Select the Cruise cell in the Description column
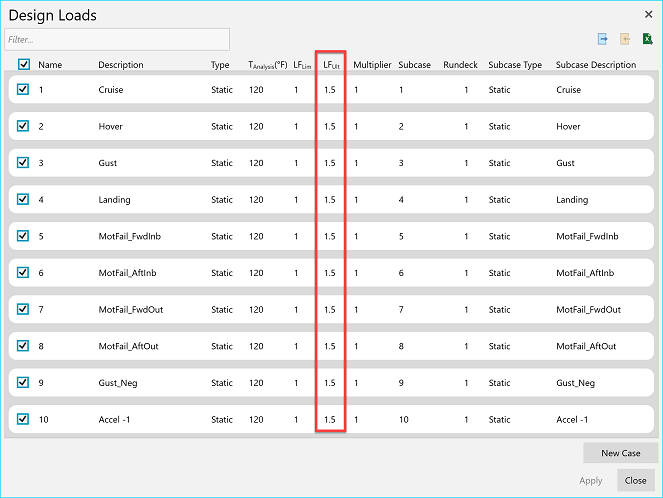The image size is (663, 498). point(111,90)
